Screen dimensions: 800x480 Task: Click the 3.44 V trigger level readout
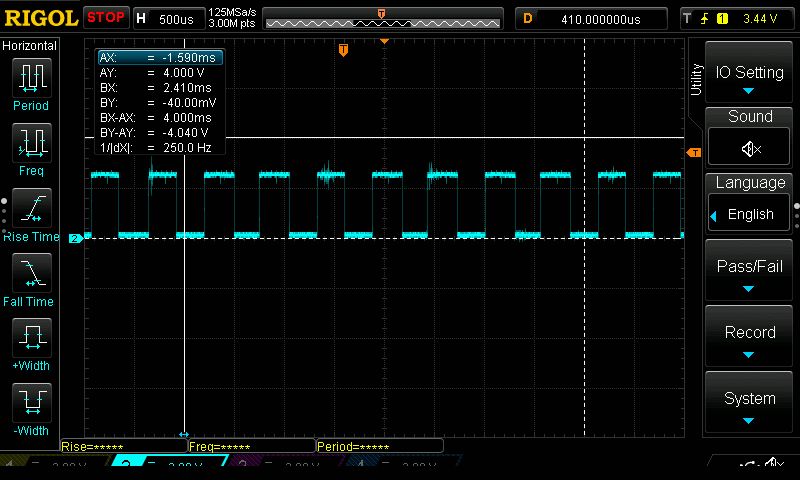point(760,19)
